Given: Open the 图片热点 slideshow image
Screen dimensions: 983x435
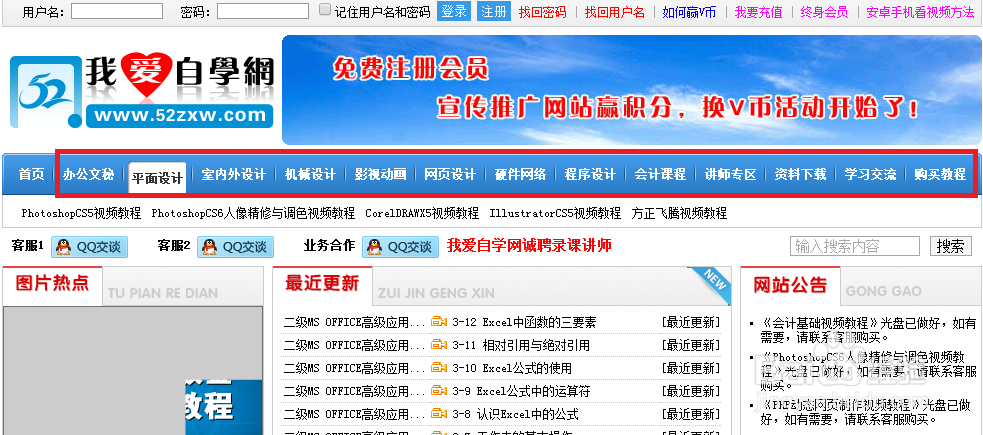Looking at the screenshot, I should point(133,370).
